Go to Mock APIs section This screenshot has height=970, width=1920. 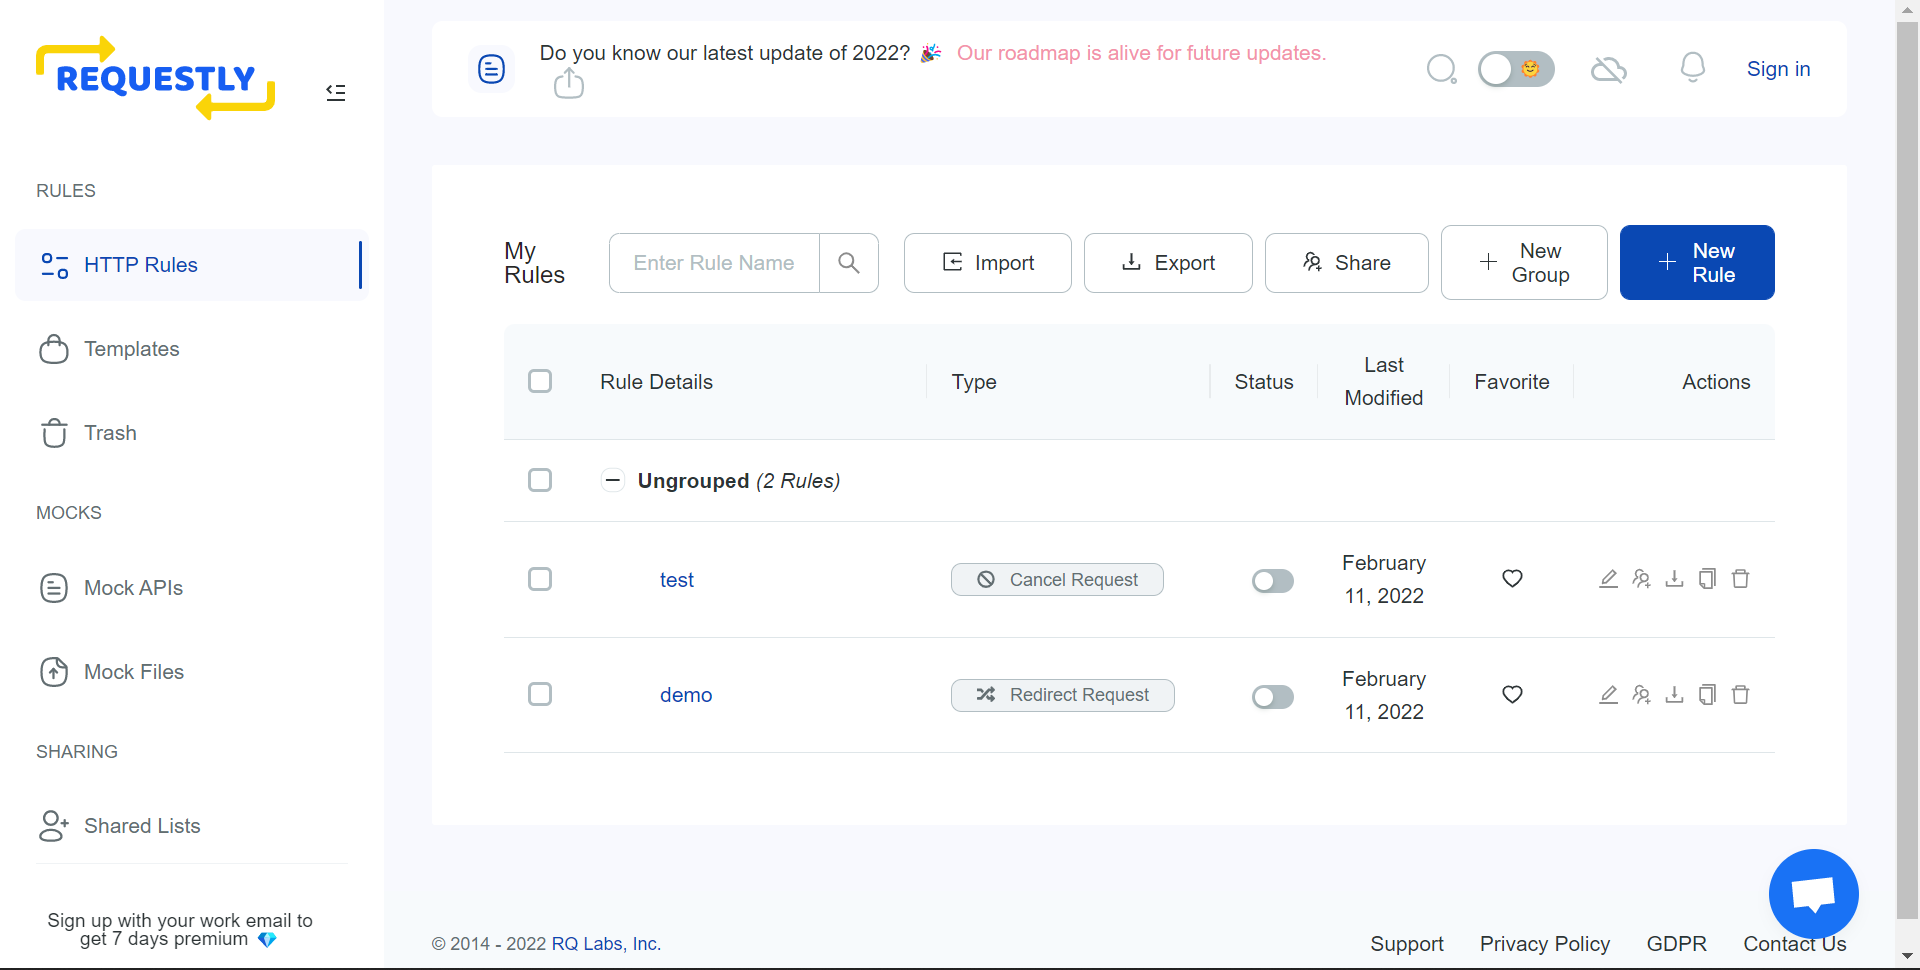(133, 588)
